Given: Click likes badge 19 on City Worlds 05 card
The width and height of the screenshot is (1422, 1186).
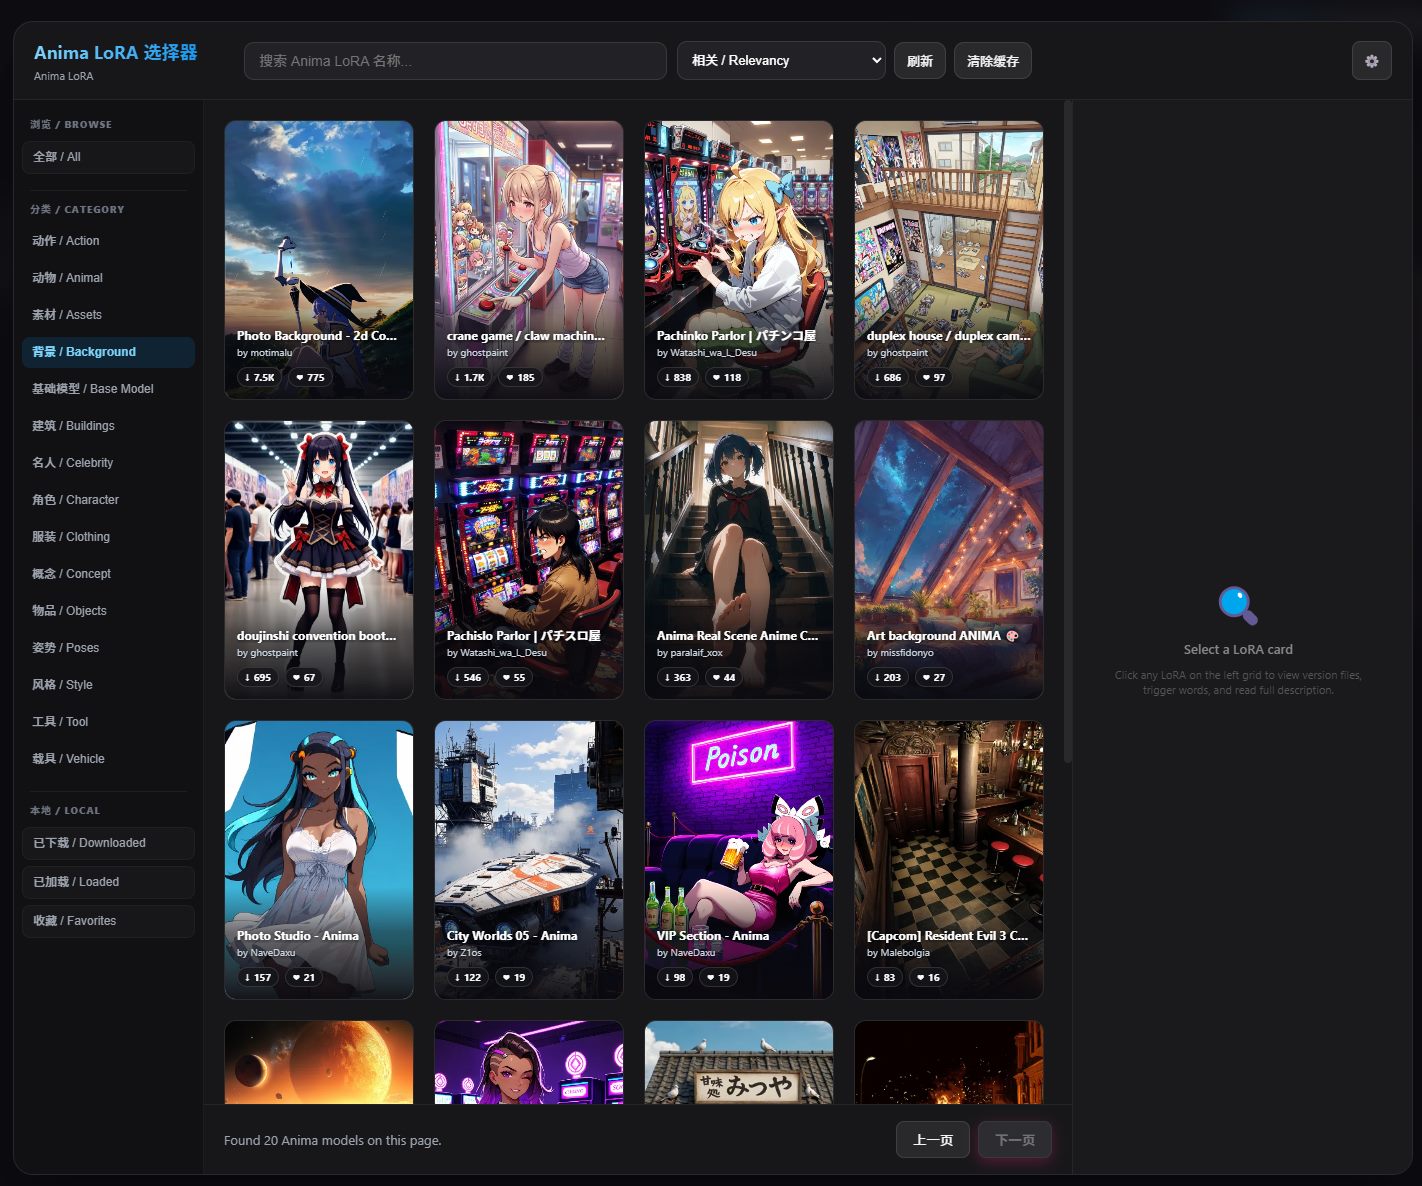Looking at the screenshot, I should (x=513, y=977).
